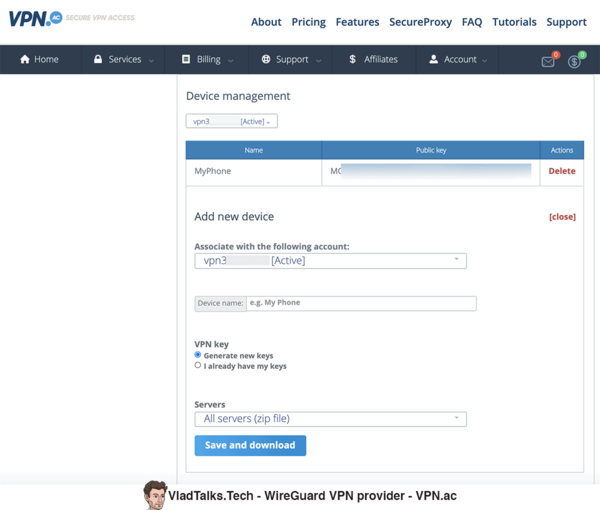The width and height of the screenshot is (600, 510).
Task: Open the Servers dropdown
Action: [331, 419]
